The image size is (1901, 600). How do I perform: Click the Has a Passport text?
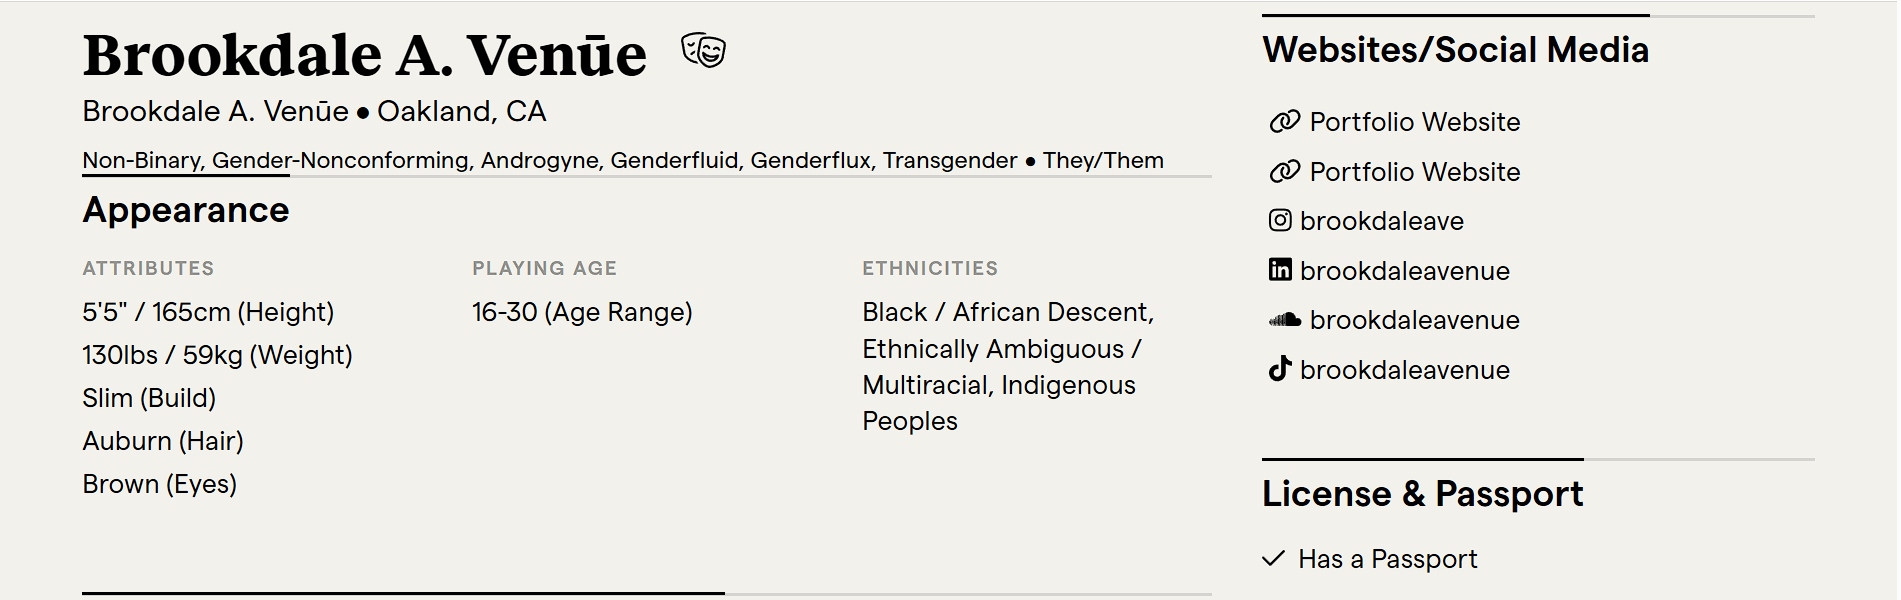tap(1387, 559)
